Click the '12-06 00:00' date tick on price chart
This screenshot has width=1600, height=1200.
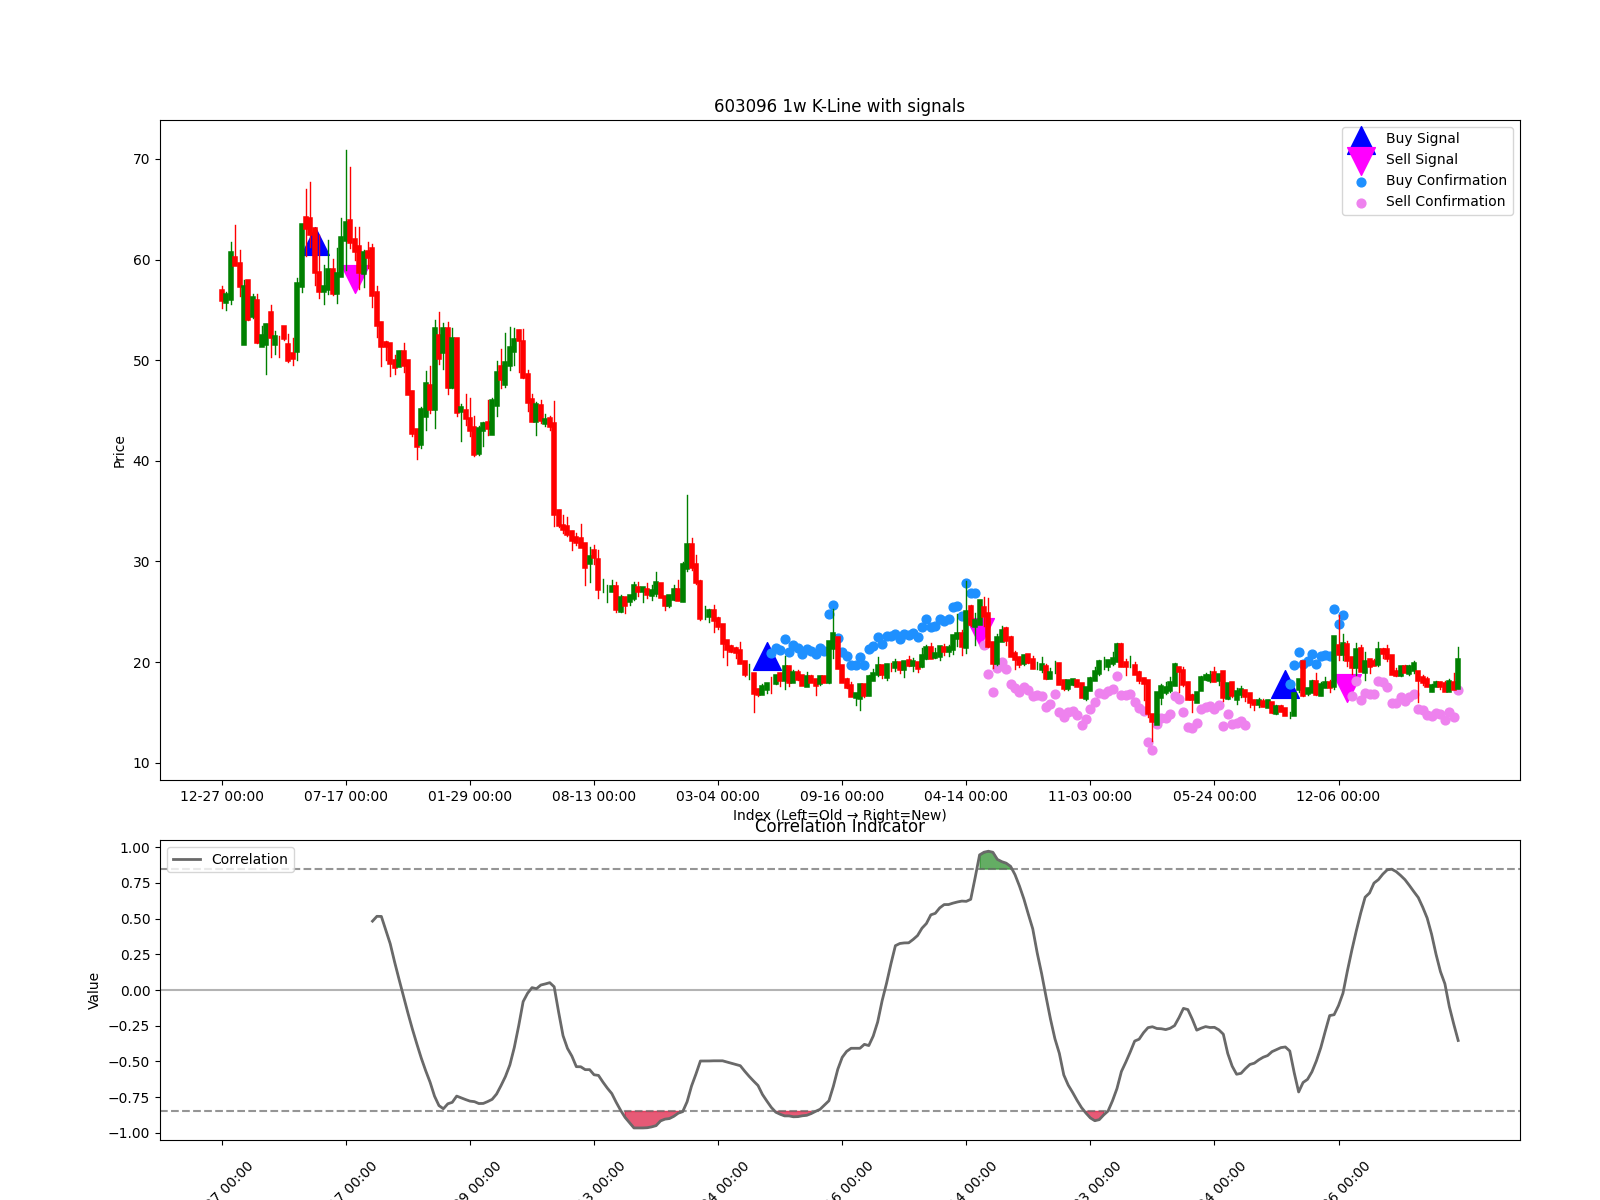[x=1338, y=797]
